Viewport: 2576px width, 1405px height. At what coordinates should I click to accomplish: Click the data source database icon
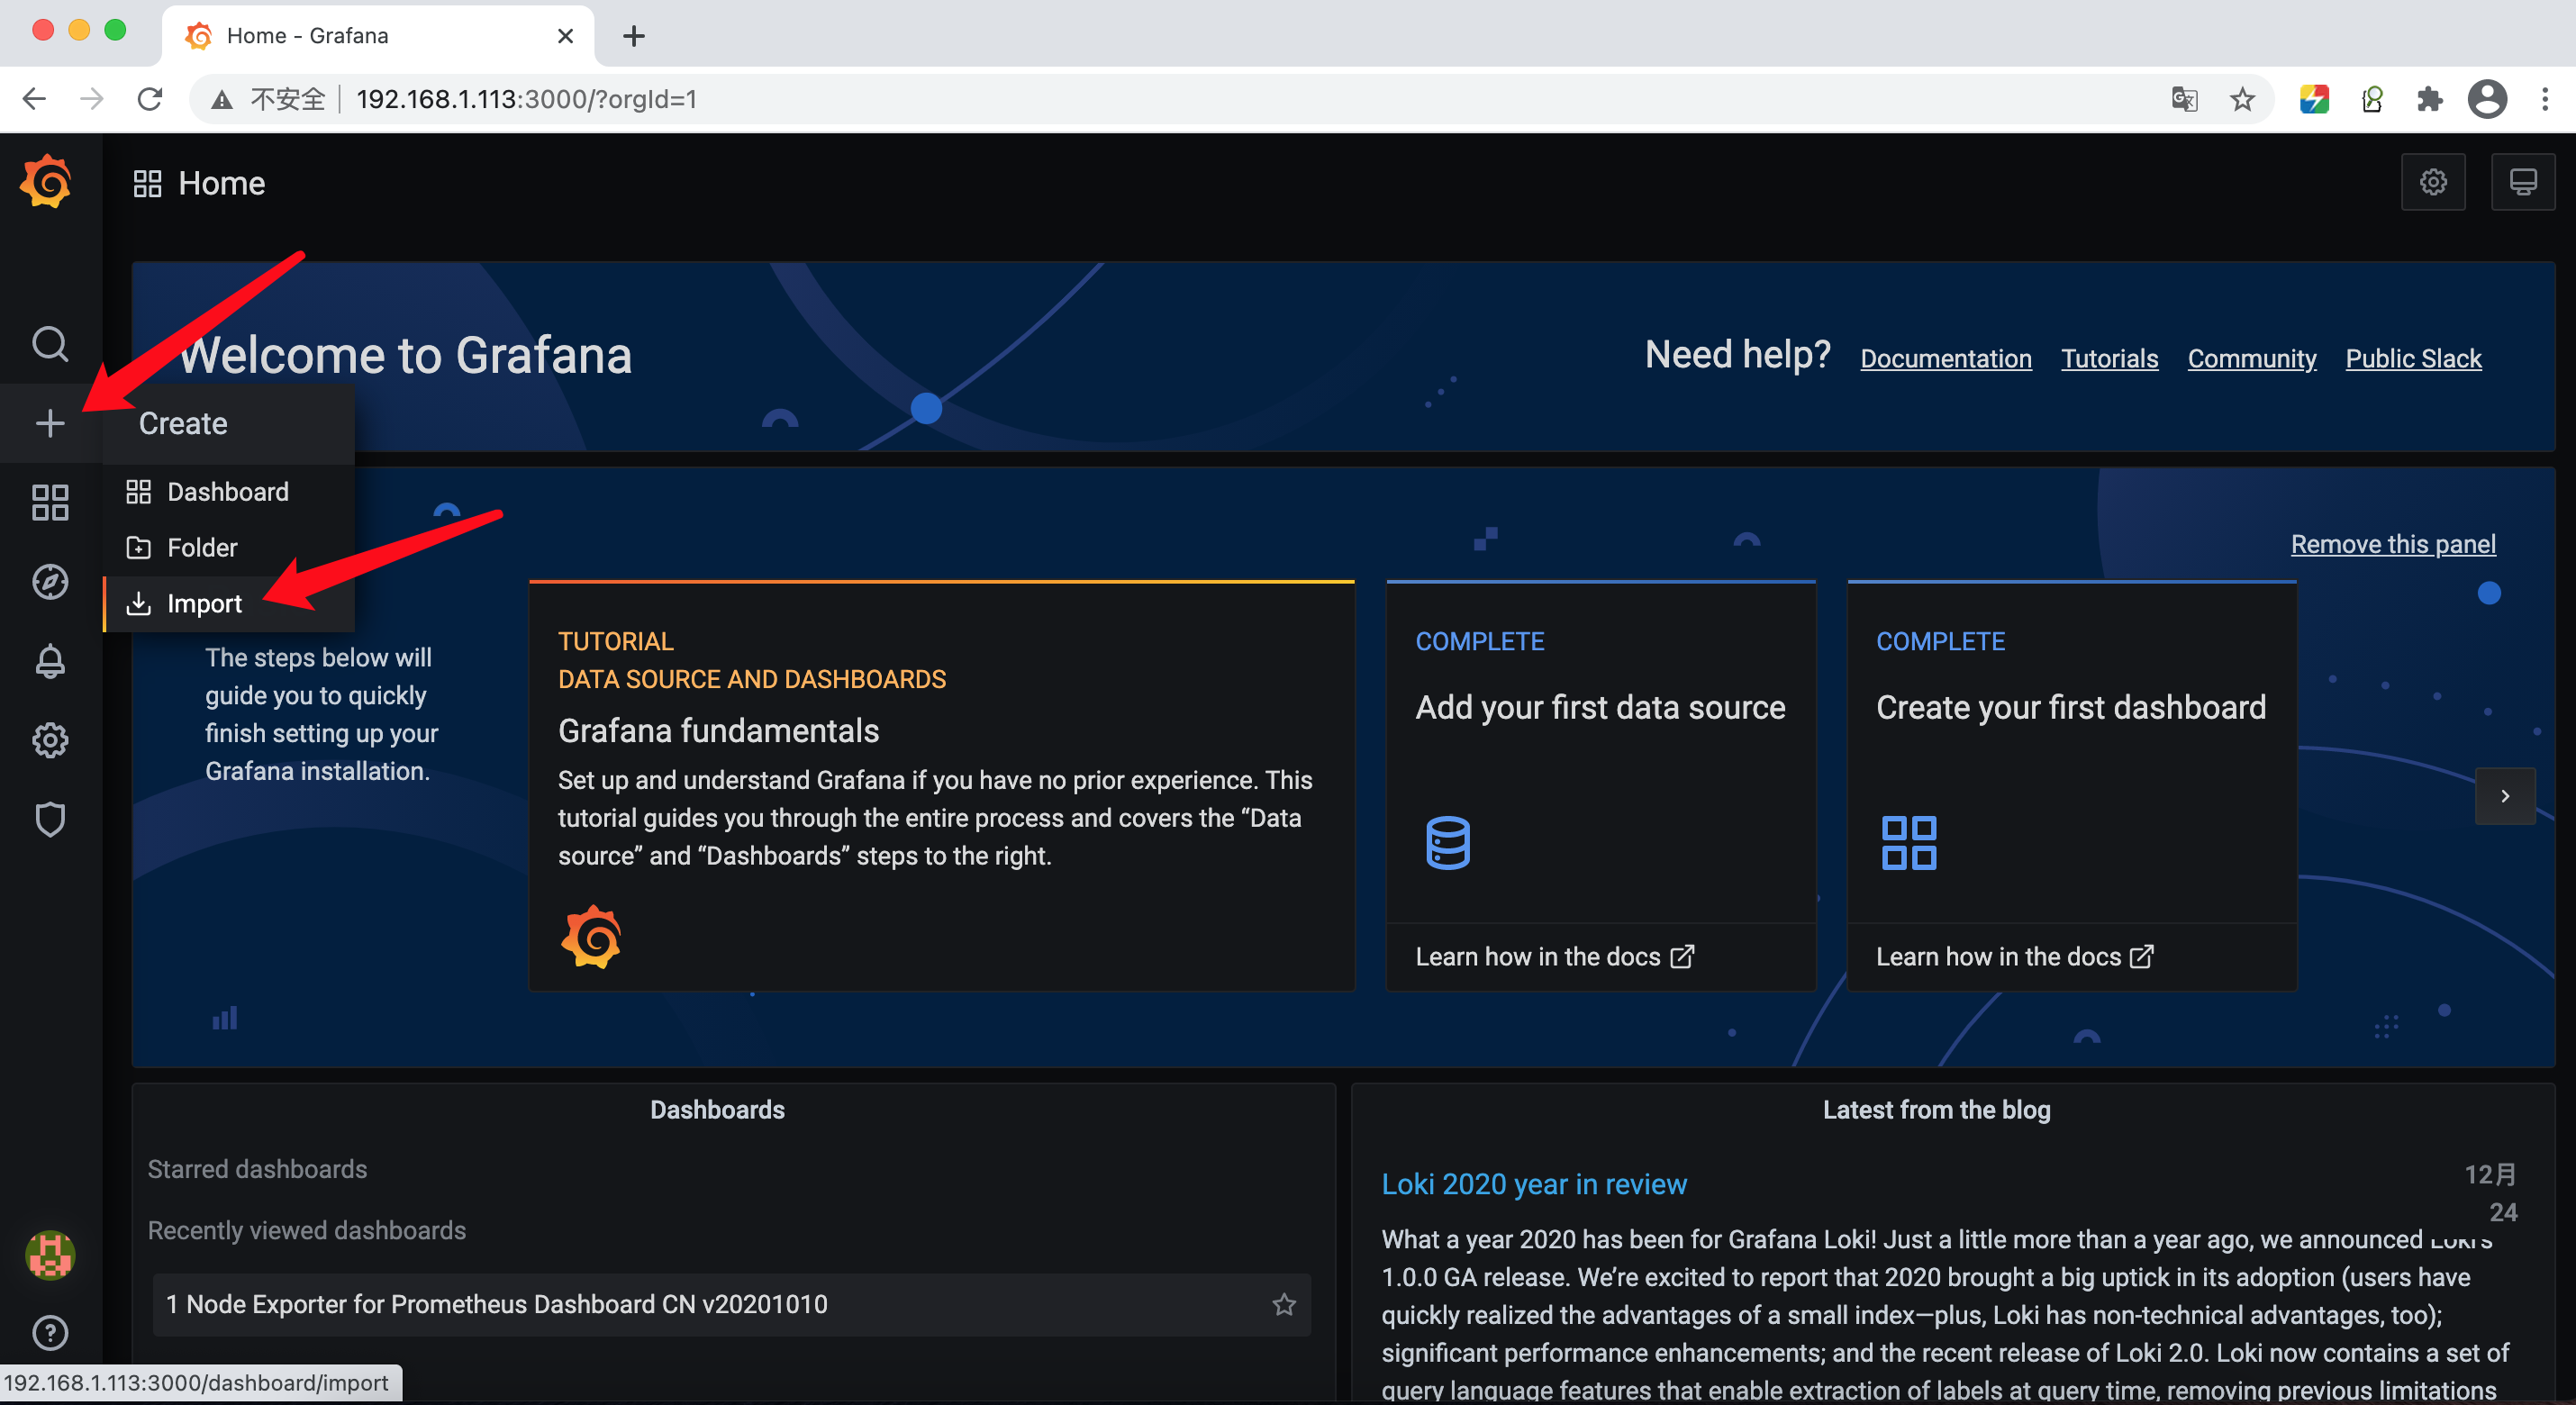tap(1447, 843)
